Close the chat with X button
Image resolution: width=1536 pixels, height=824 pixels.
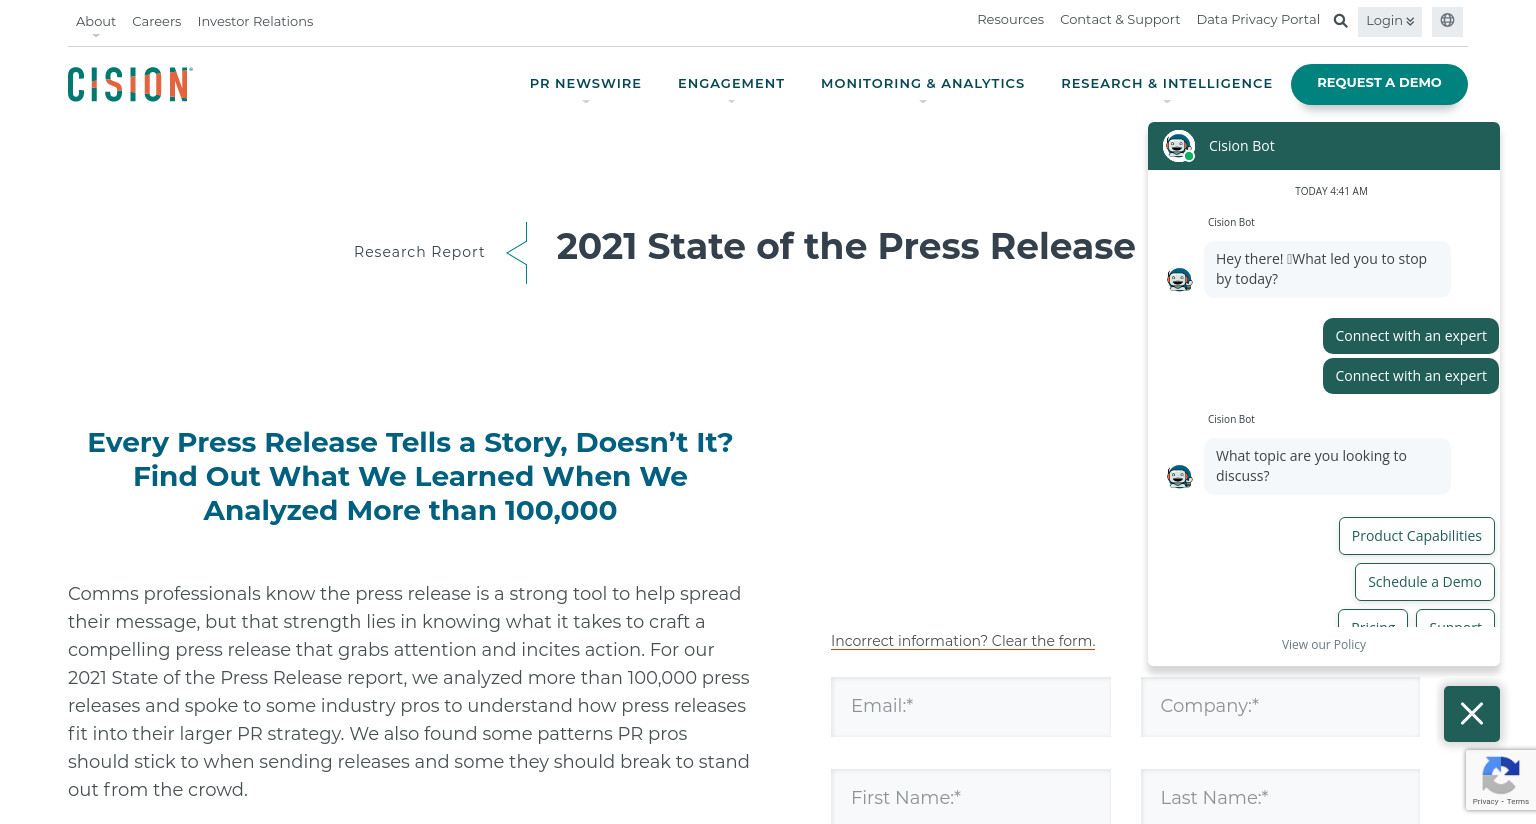(x=1471, y=713)
